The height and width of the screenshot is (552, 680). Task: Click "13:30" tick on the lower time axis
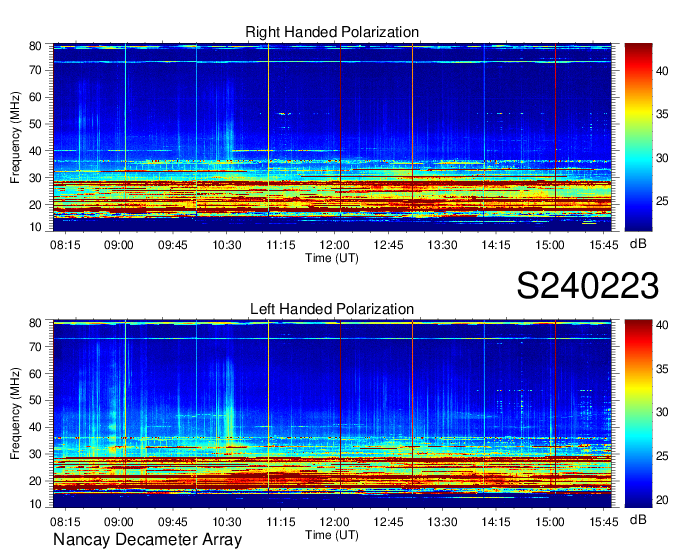(x=442, y=522)
